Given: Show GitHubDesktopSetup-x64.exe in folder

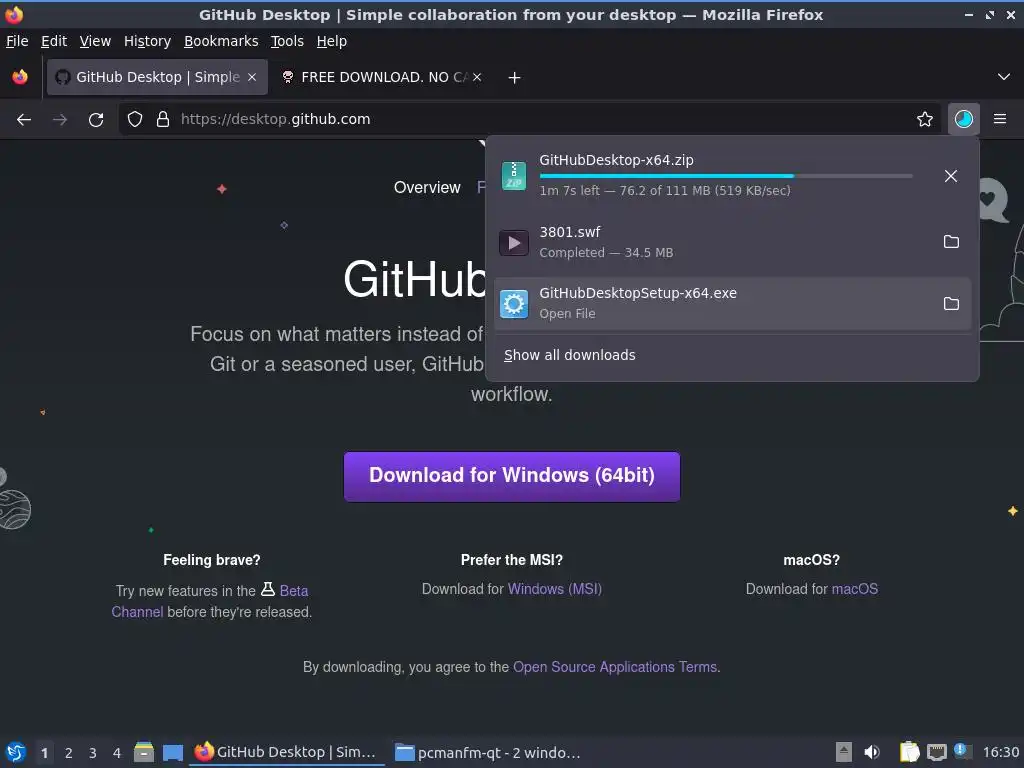Looking at the screenshot, I should pyautogui.click(x=952, y=304).
